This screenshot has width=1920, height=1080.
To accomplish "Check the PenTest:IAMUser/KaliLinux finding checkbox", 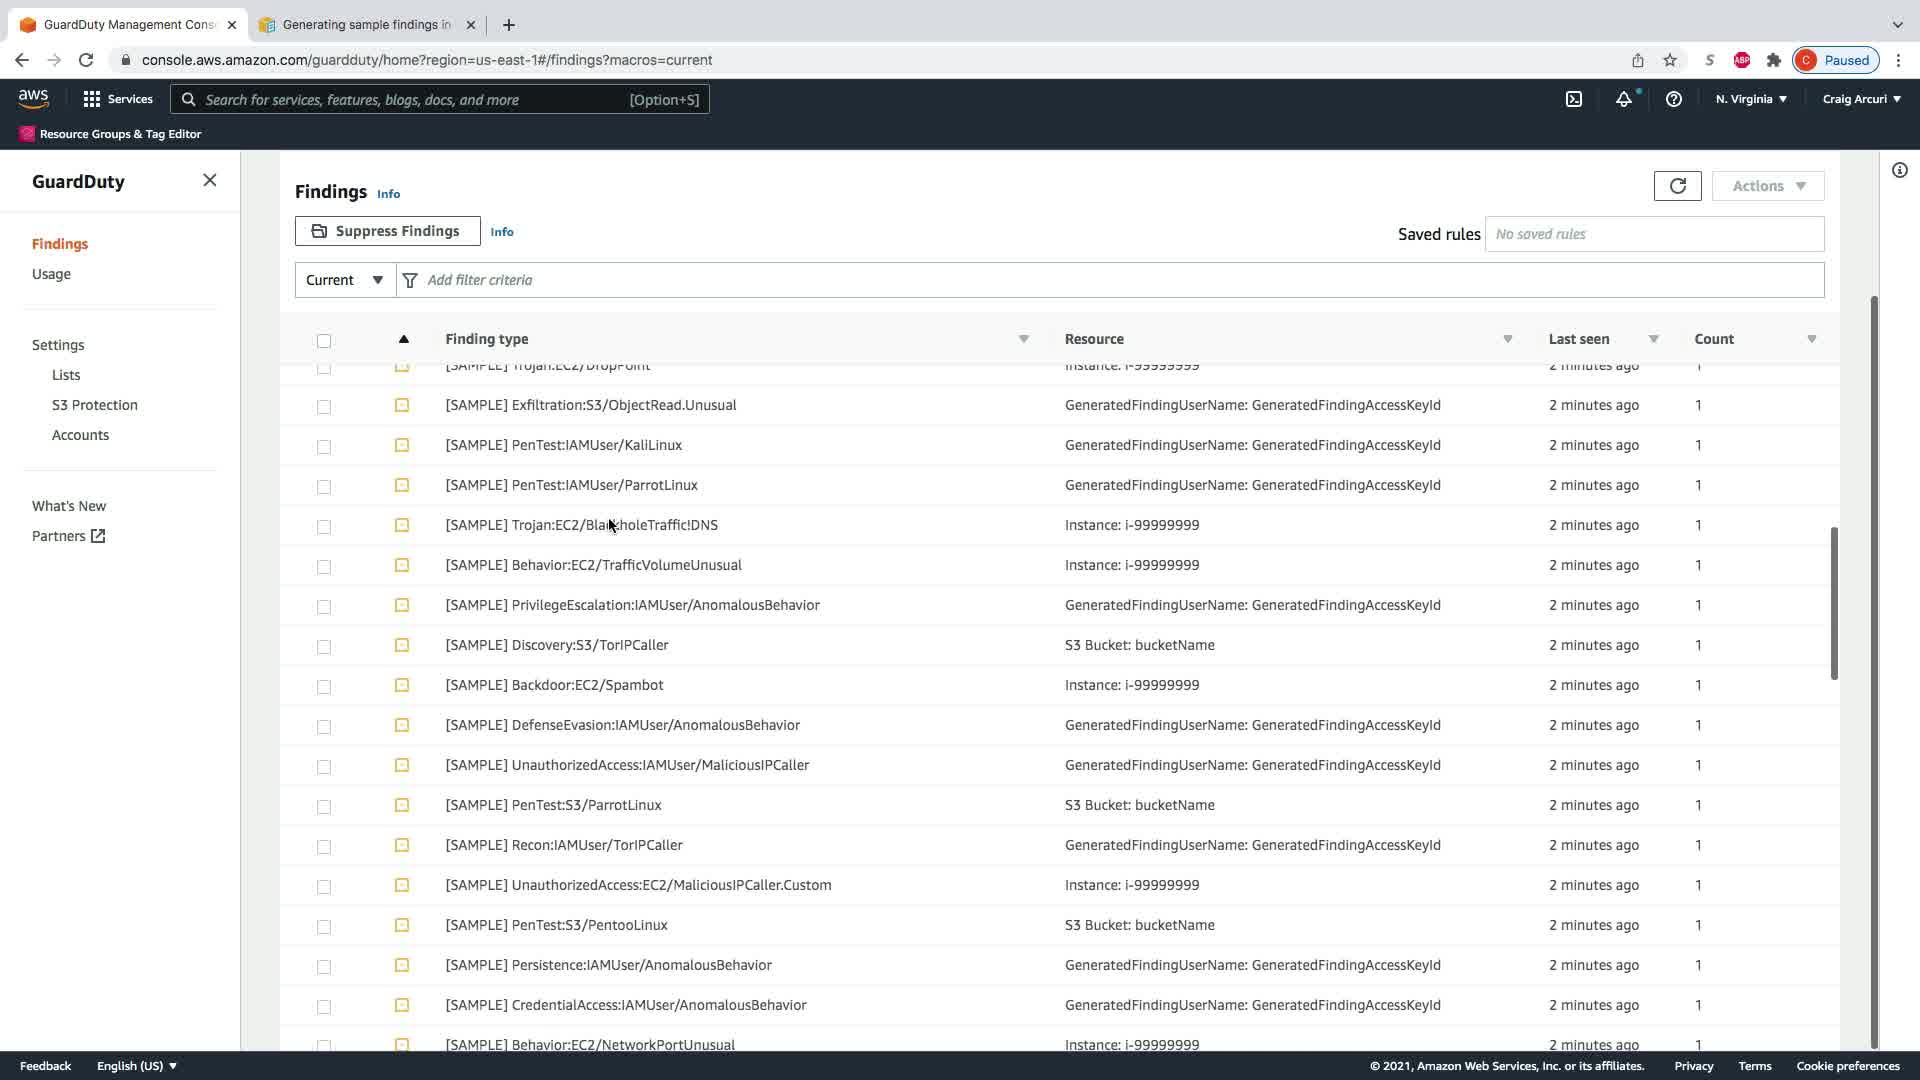I will pyautogui.click(x=324, y=446).
